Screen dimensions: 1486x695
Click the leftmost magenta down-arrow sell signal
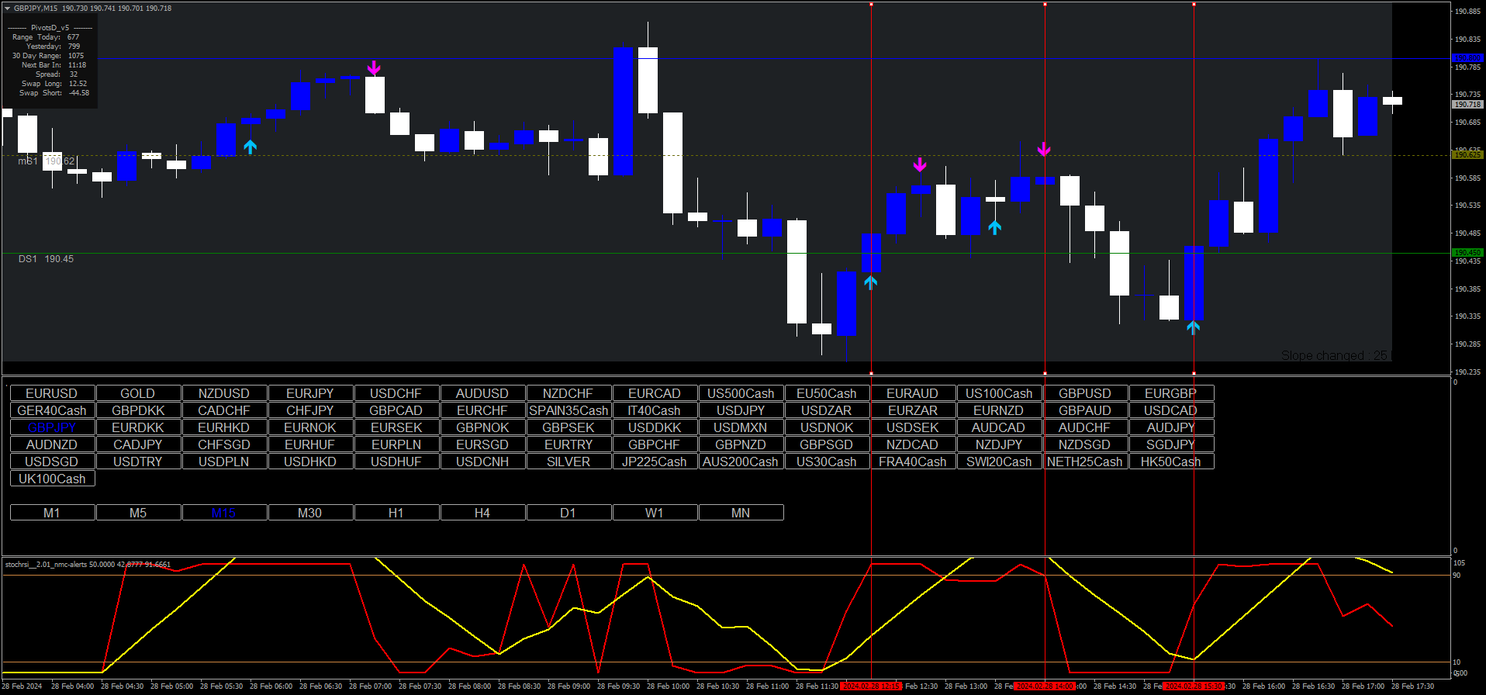click(374, 68)
